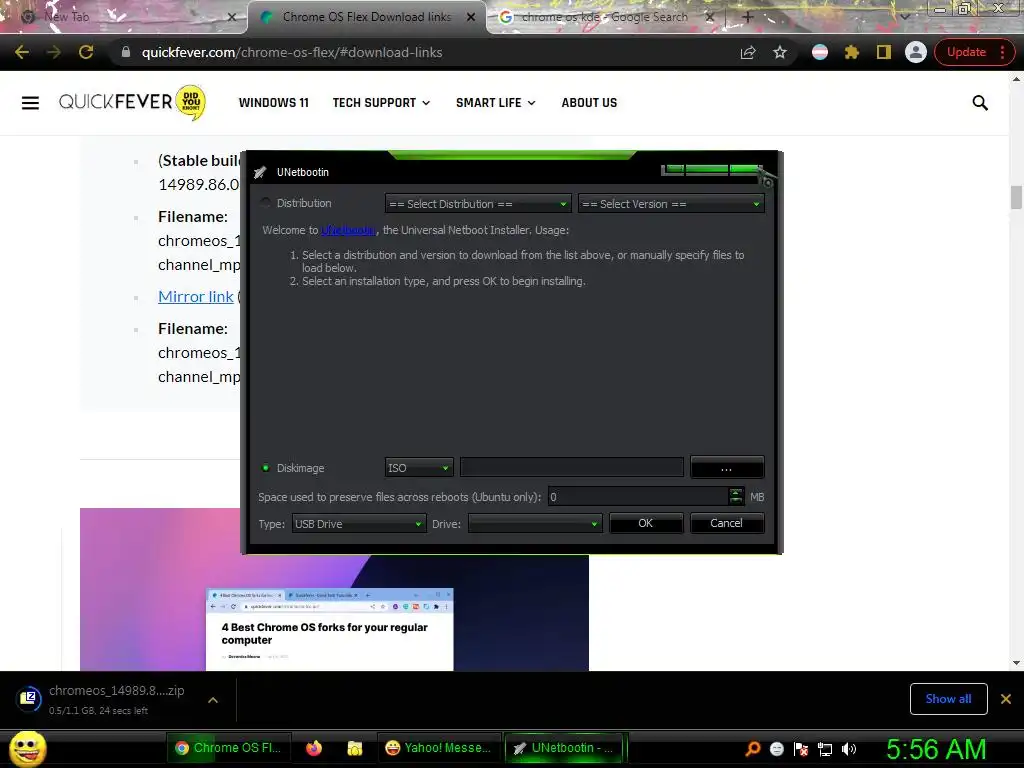Image resolution: width=1024 pixels, height=768 pixels.
Task: Open the ISO image type dropdown
Action: pyautogui.click(x=419, y=468)
